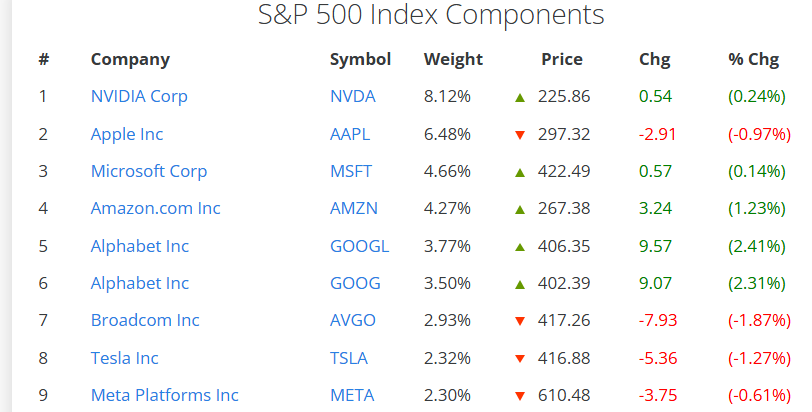Click the % Chg column header
The height and width of the screenshot is (412, 812).
click(753, 60)
